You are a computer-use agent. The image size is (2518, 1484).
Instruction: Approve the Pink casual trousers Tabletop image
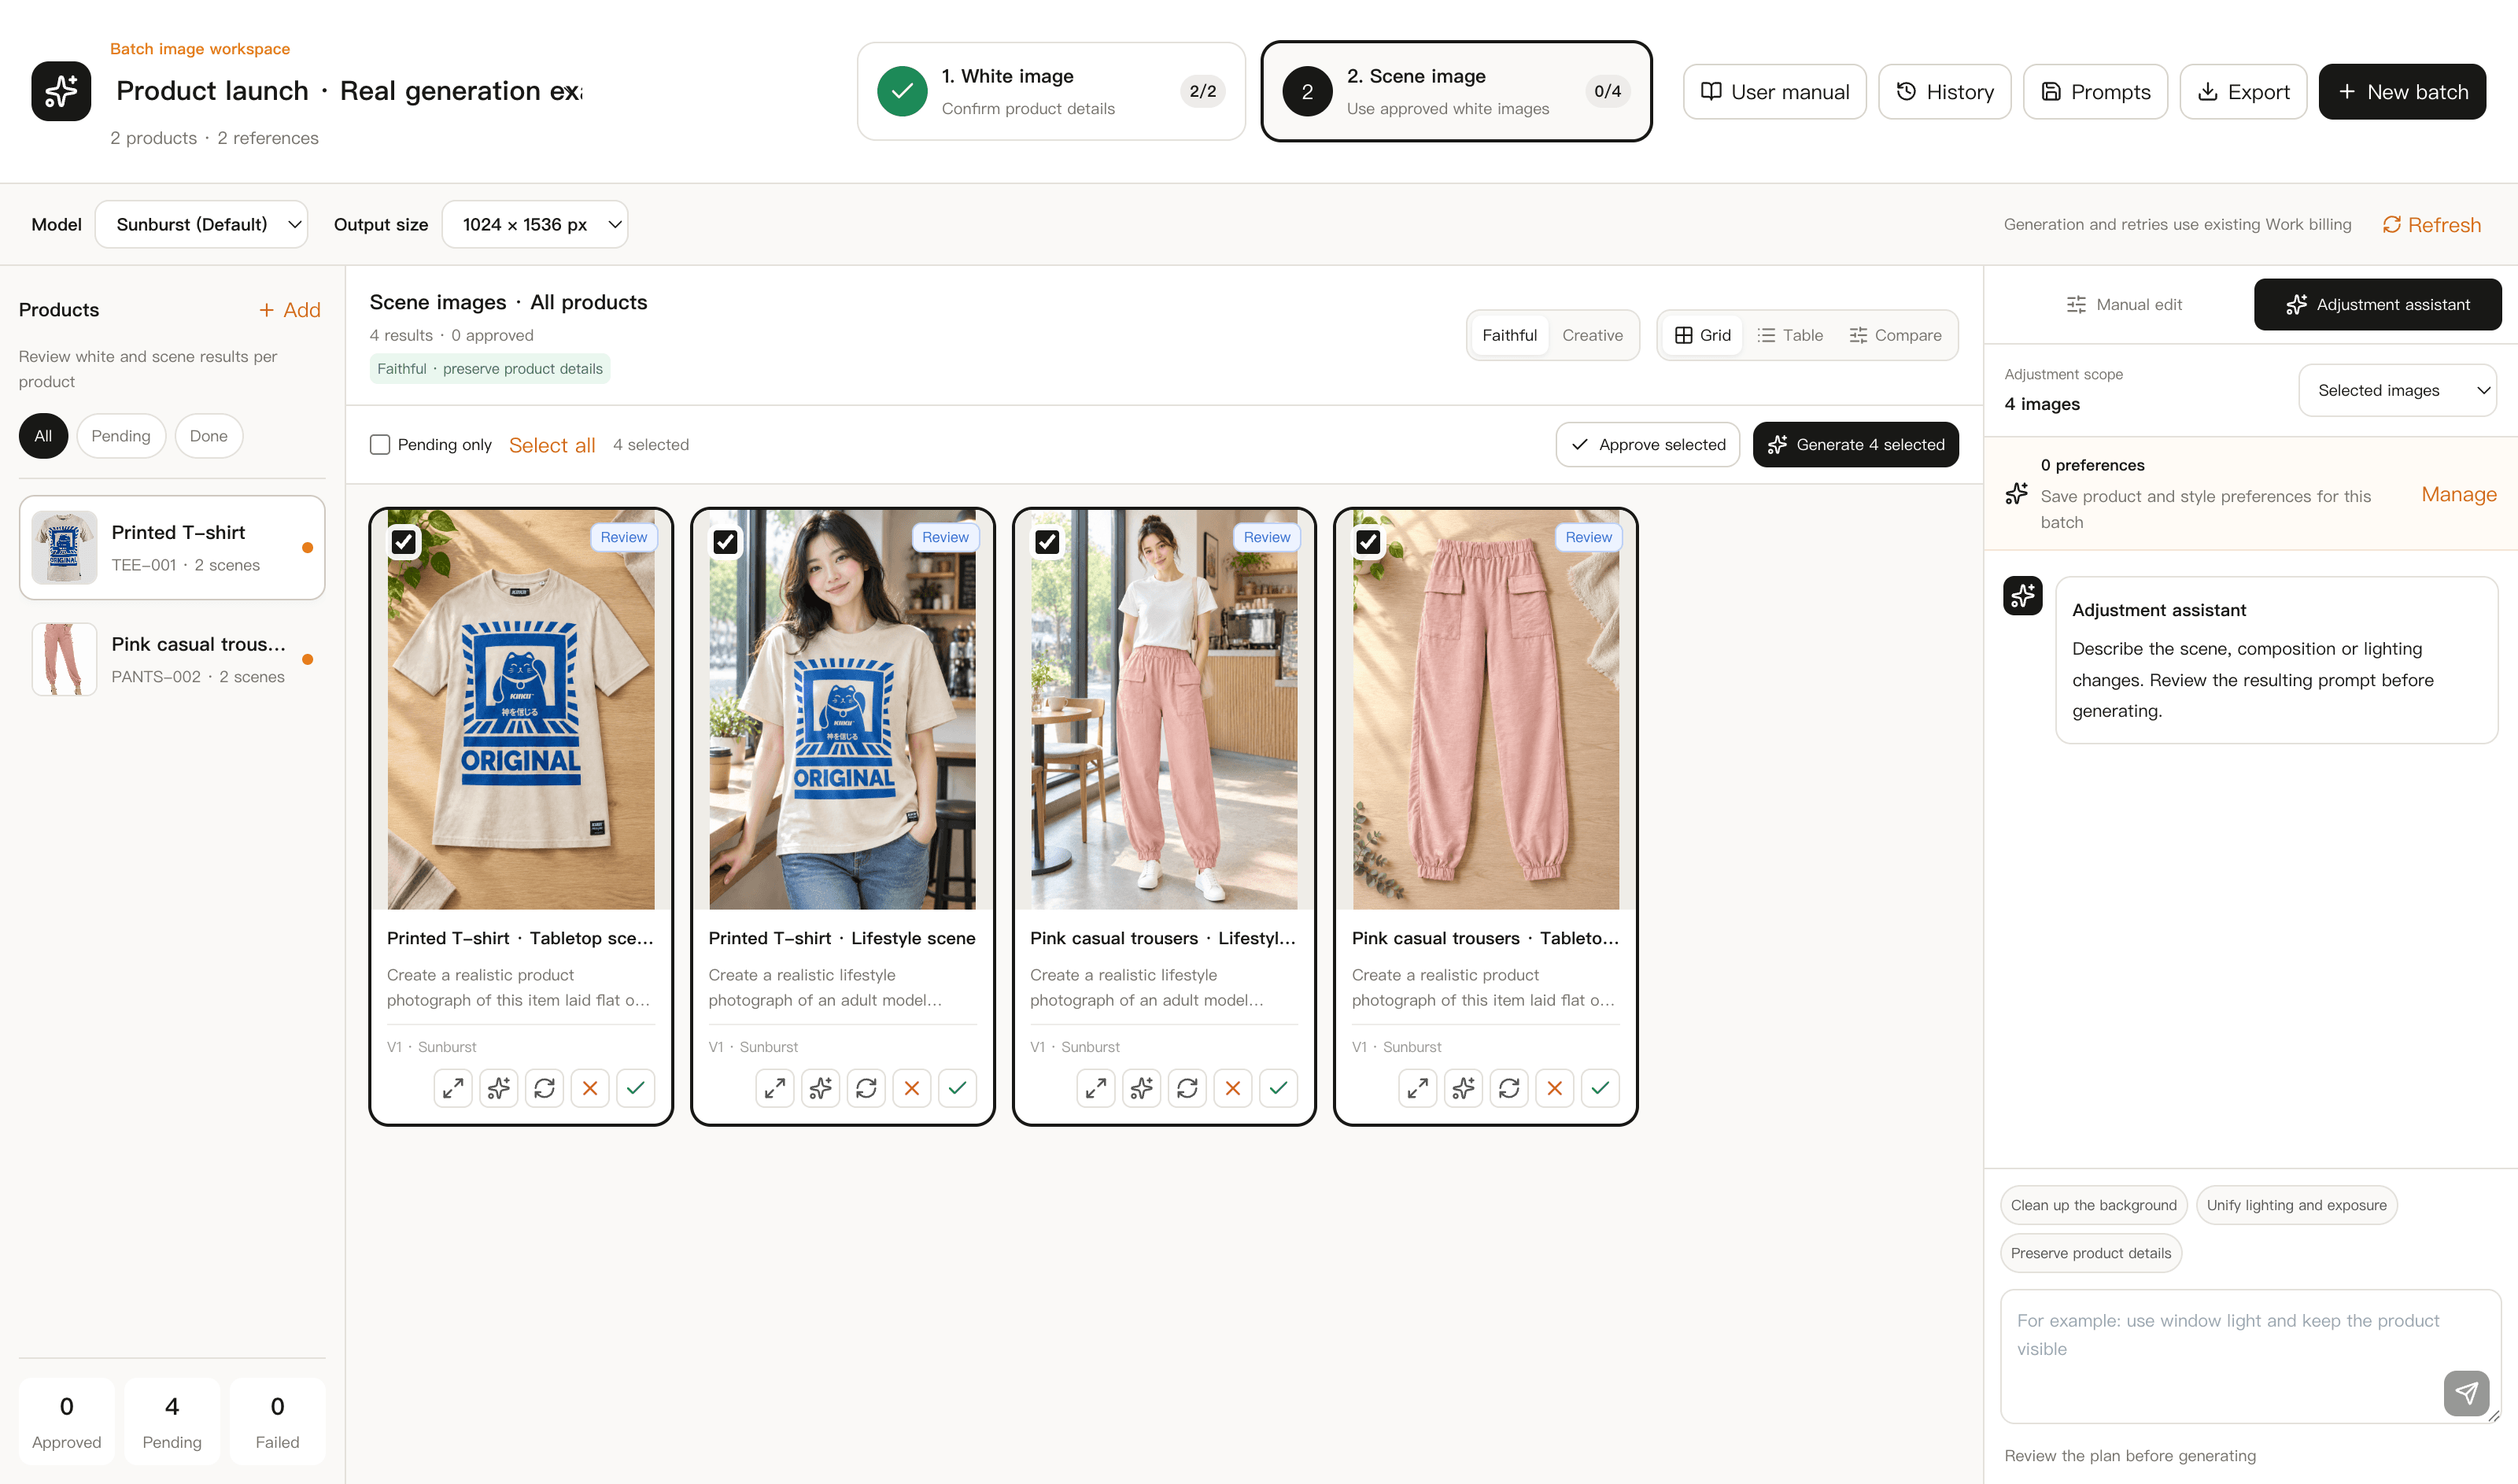pyautogui.click(x=1601, y=1088)
